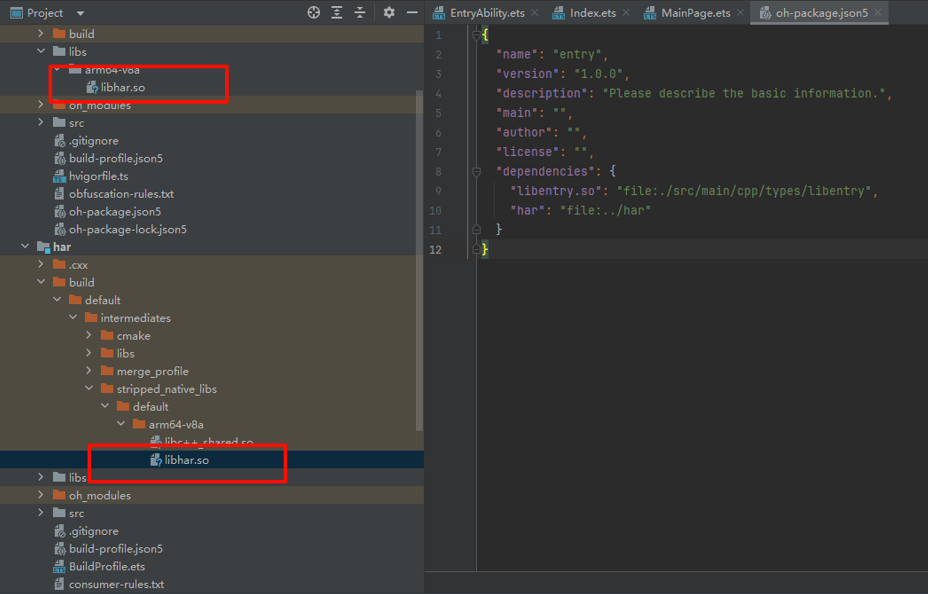Click the Collapse All icon in Project panel
This screenshot has height=594, width=928.
pos(360,13)
